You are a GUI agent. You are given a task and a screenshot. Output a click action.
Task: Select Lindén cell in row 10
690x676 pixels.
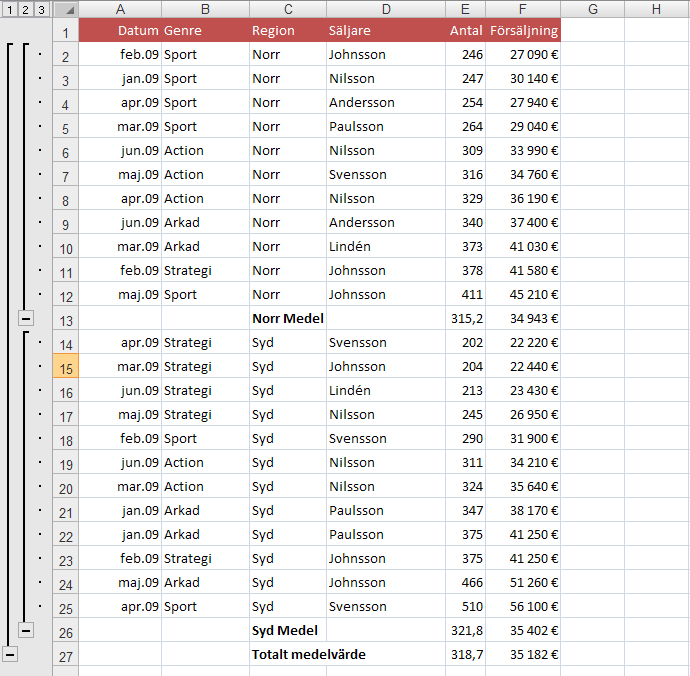coord(386,246)
